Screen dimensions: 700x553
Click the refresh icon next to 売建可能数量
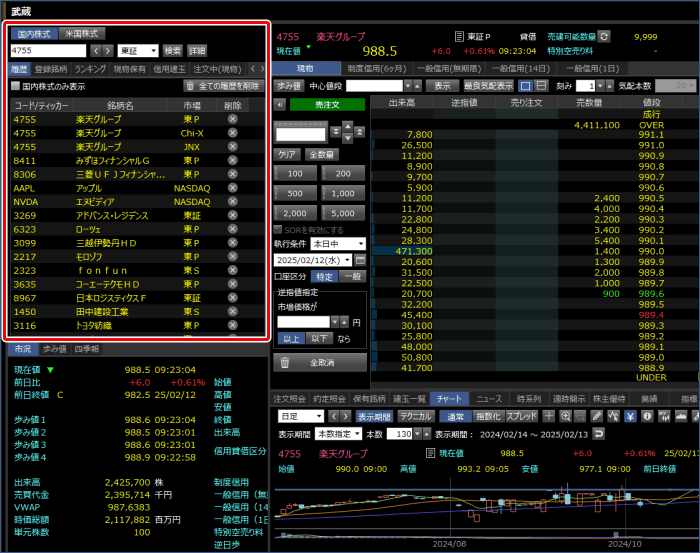[604, 37]
